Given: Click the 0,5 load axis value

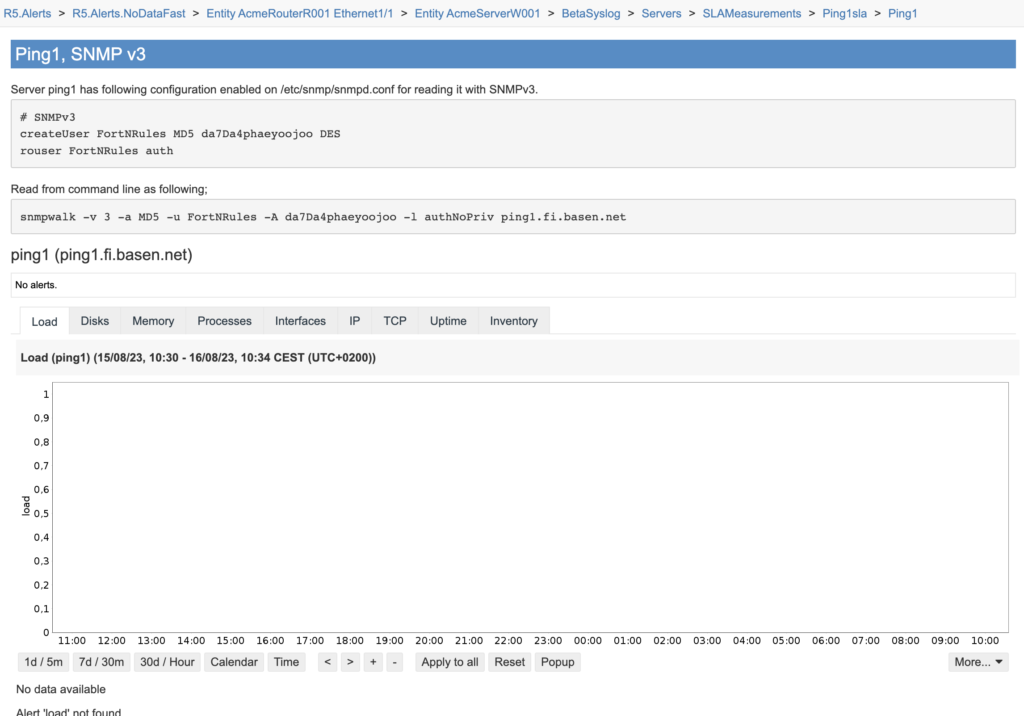Looking at the screenshot, I should click(x=41, y=513).
